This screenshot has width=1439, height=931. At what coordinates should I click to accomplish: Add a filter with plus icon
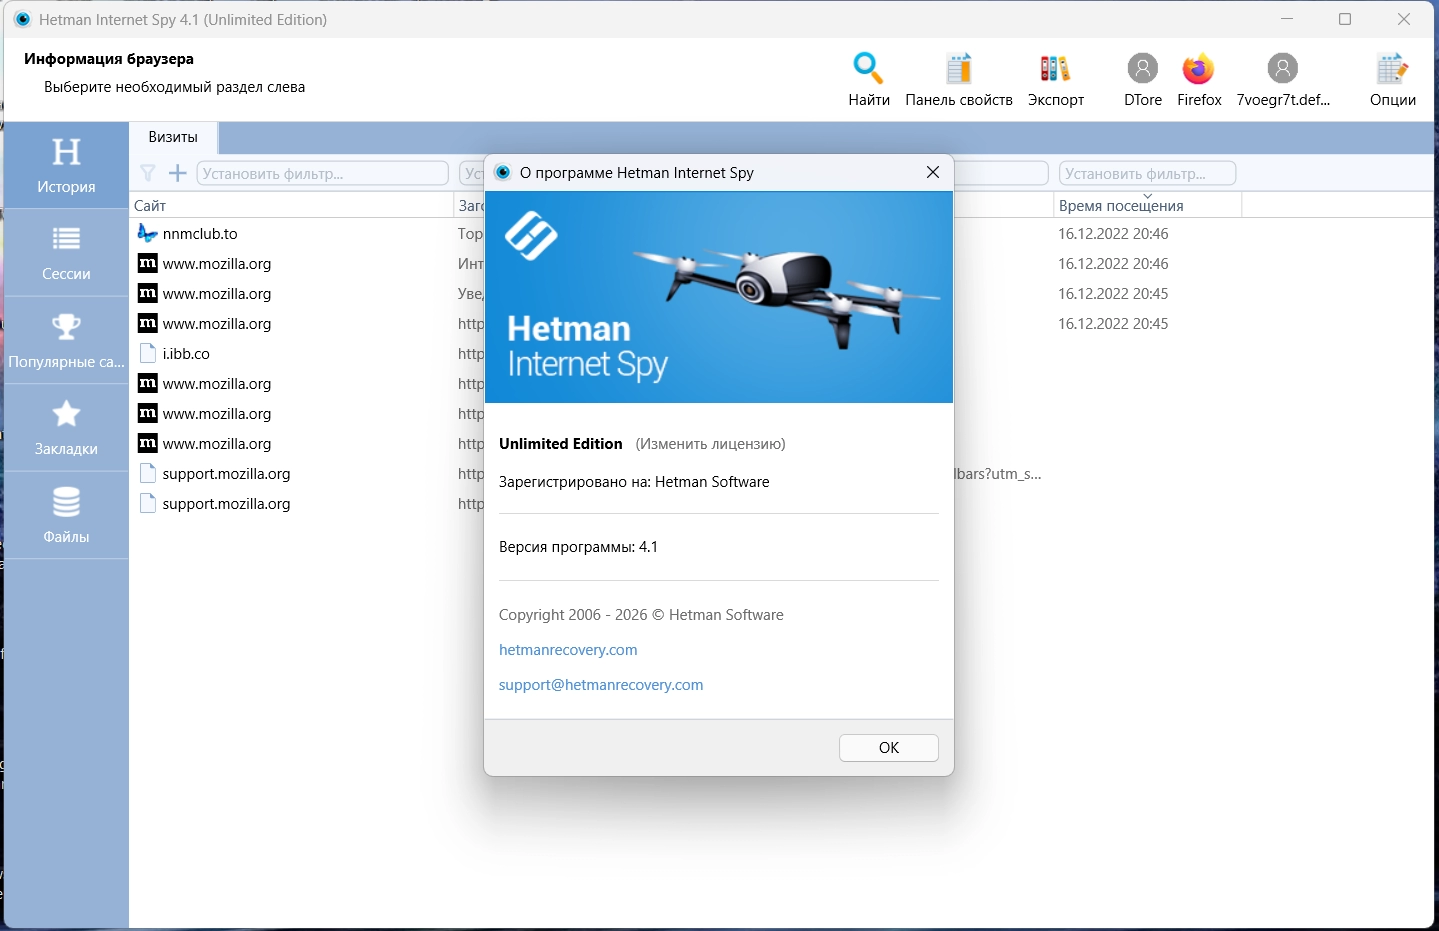pyautogui.click(x=178, y=173)
